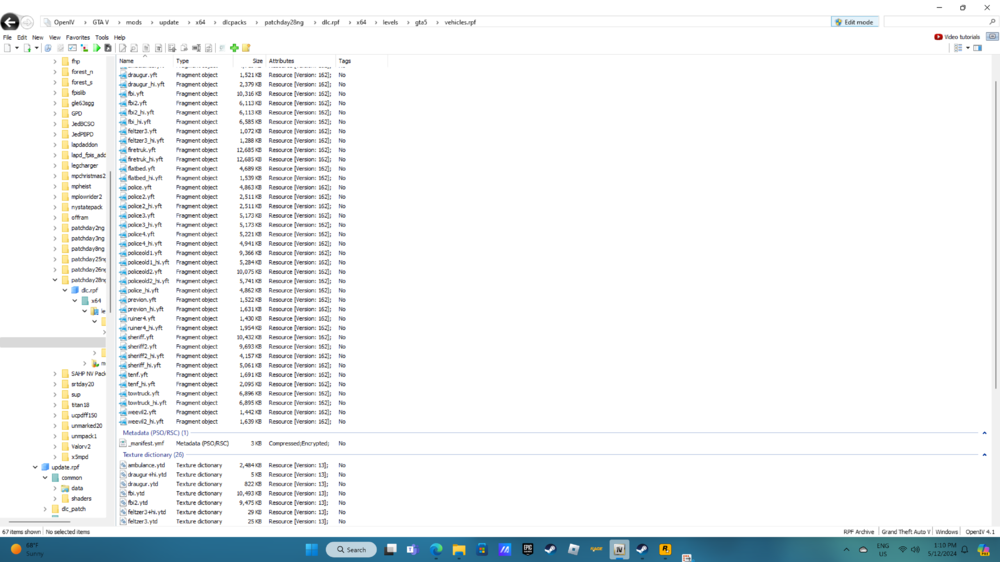This screenshot has height=562, width=1000.
Task: Open the Tools menu
Action: point(101,38)
